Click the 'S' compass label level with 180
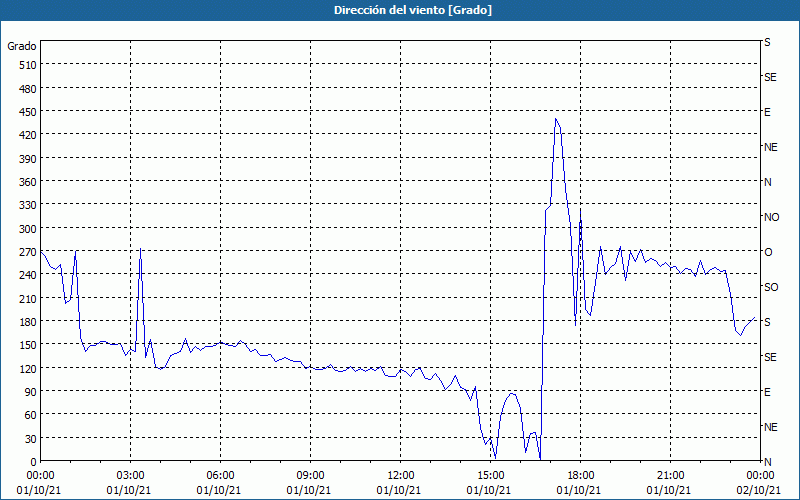The image size is (800, 500). tap(767, 322)
